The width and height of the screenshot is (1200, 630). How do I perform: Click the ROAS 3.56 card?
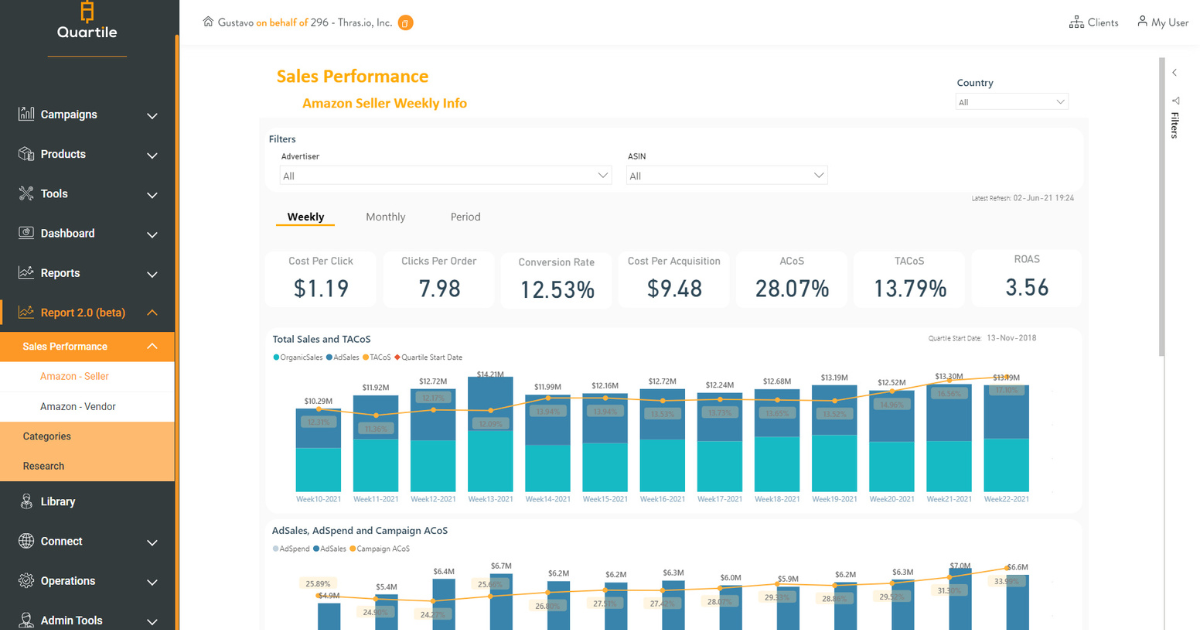pyautogui.click(x=1027, y=278)
